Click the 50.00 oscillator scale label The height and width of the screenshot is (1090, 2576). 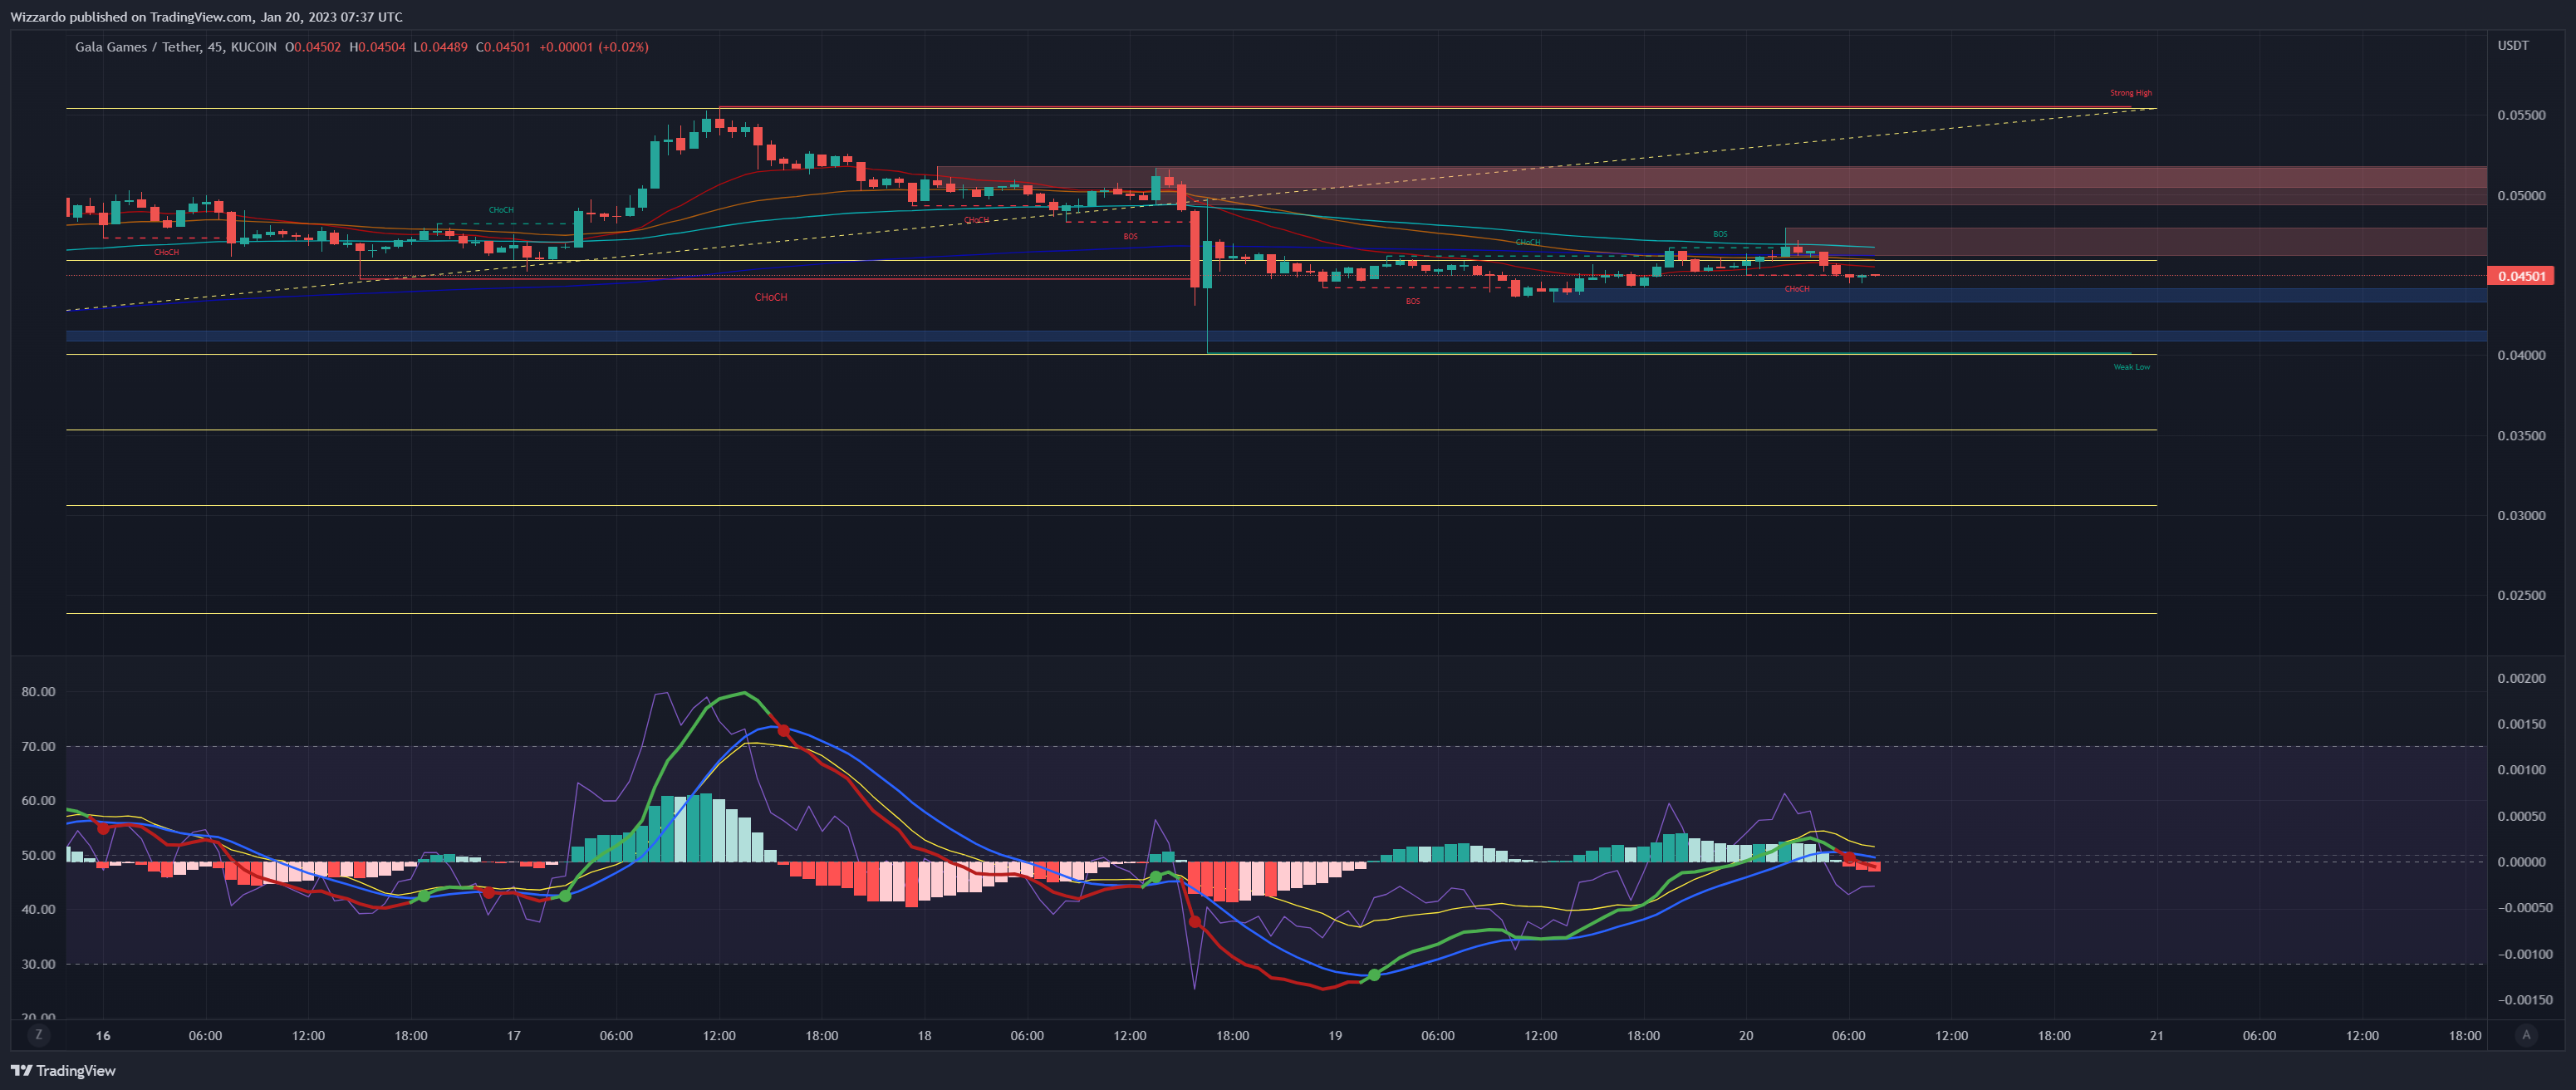click(x=38, y=856)
